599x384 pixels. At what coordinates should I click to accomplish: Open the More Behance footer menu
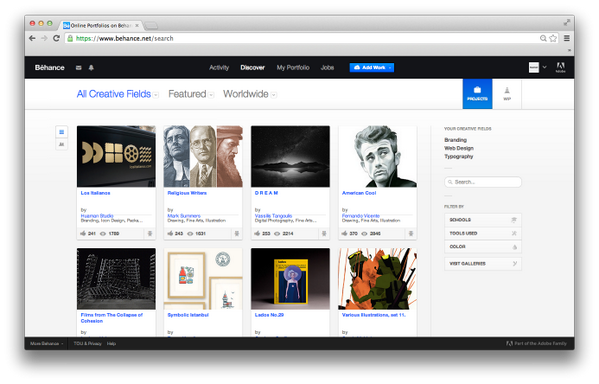pyautogui.click(x=47, y=343)
